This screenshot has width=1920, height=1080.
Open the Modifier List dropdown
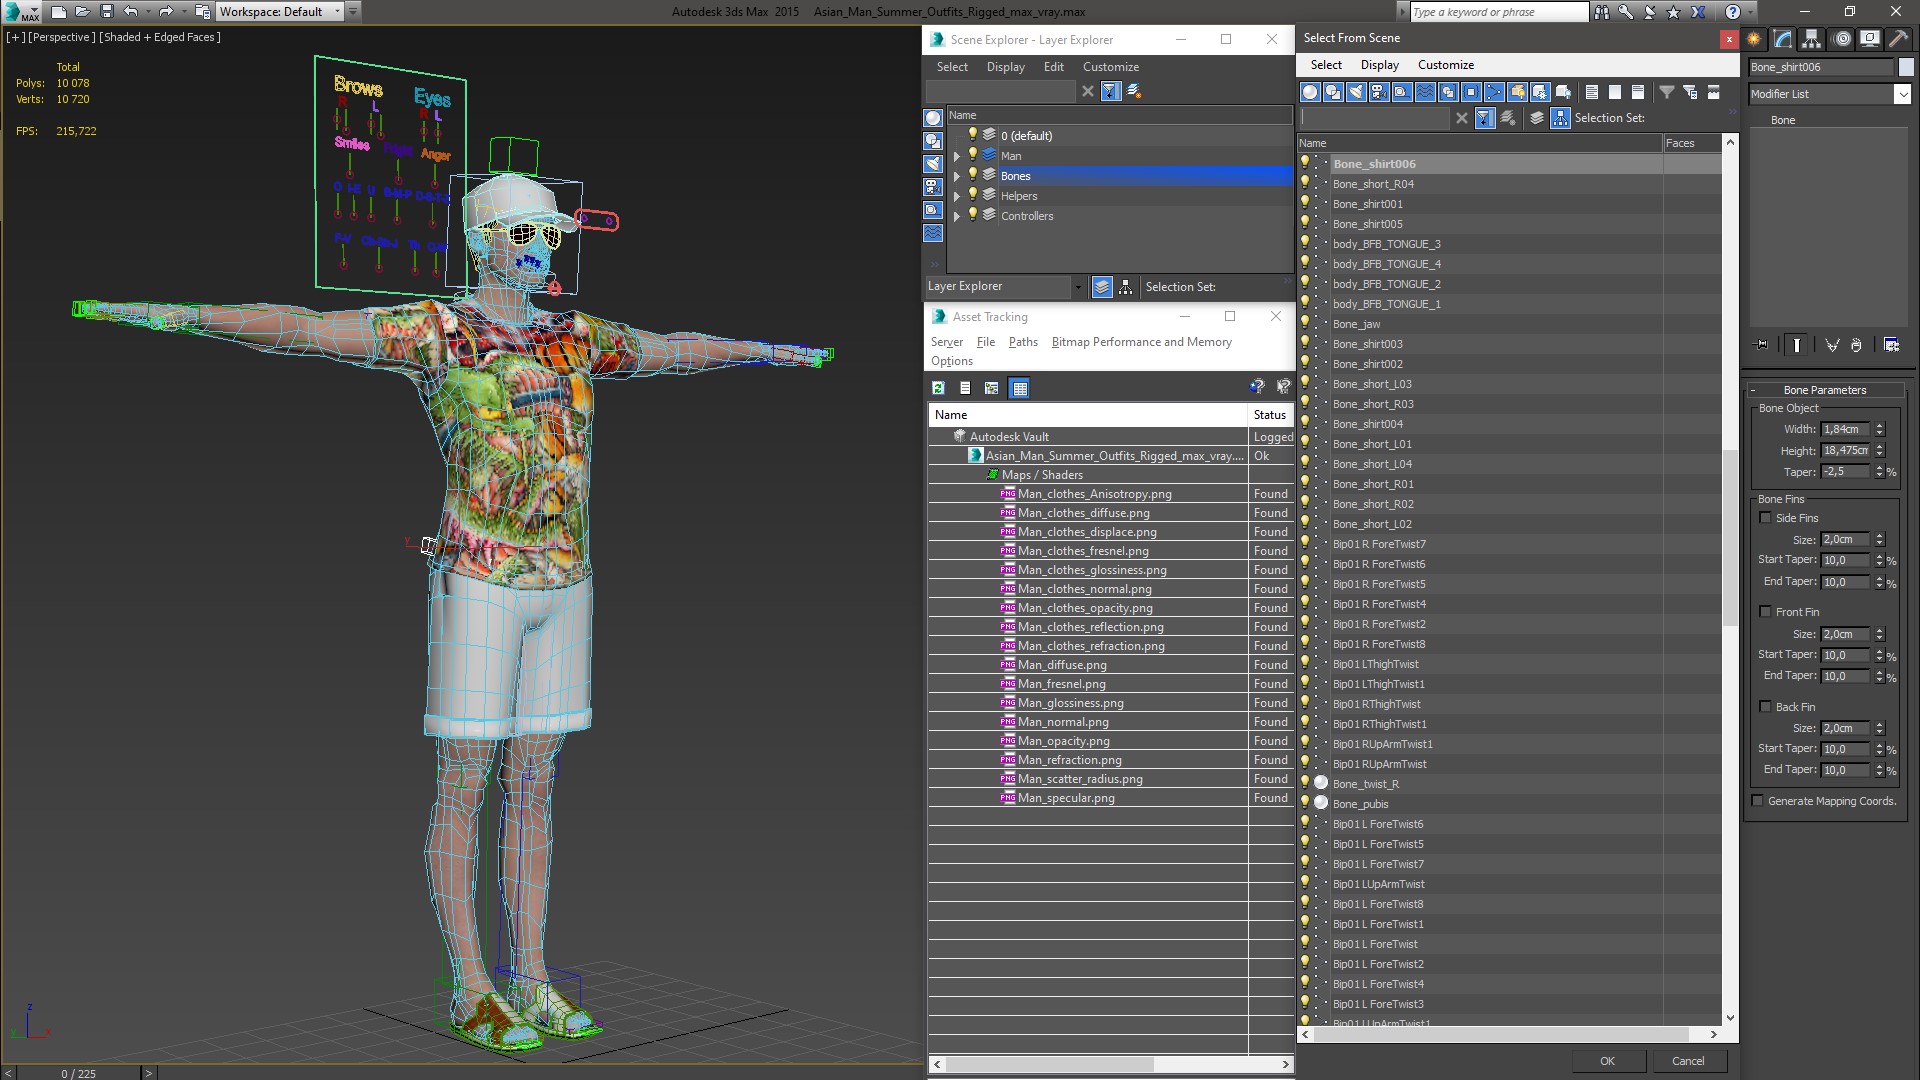pyautogui.click(x=1901, y=94)
